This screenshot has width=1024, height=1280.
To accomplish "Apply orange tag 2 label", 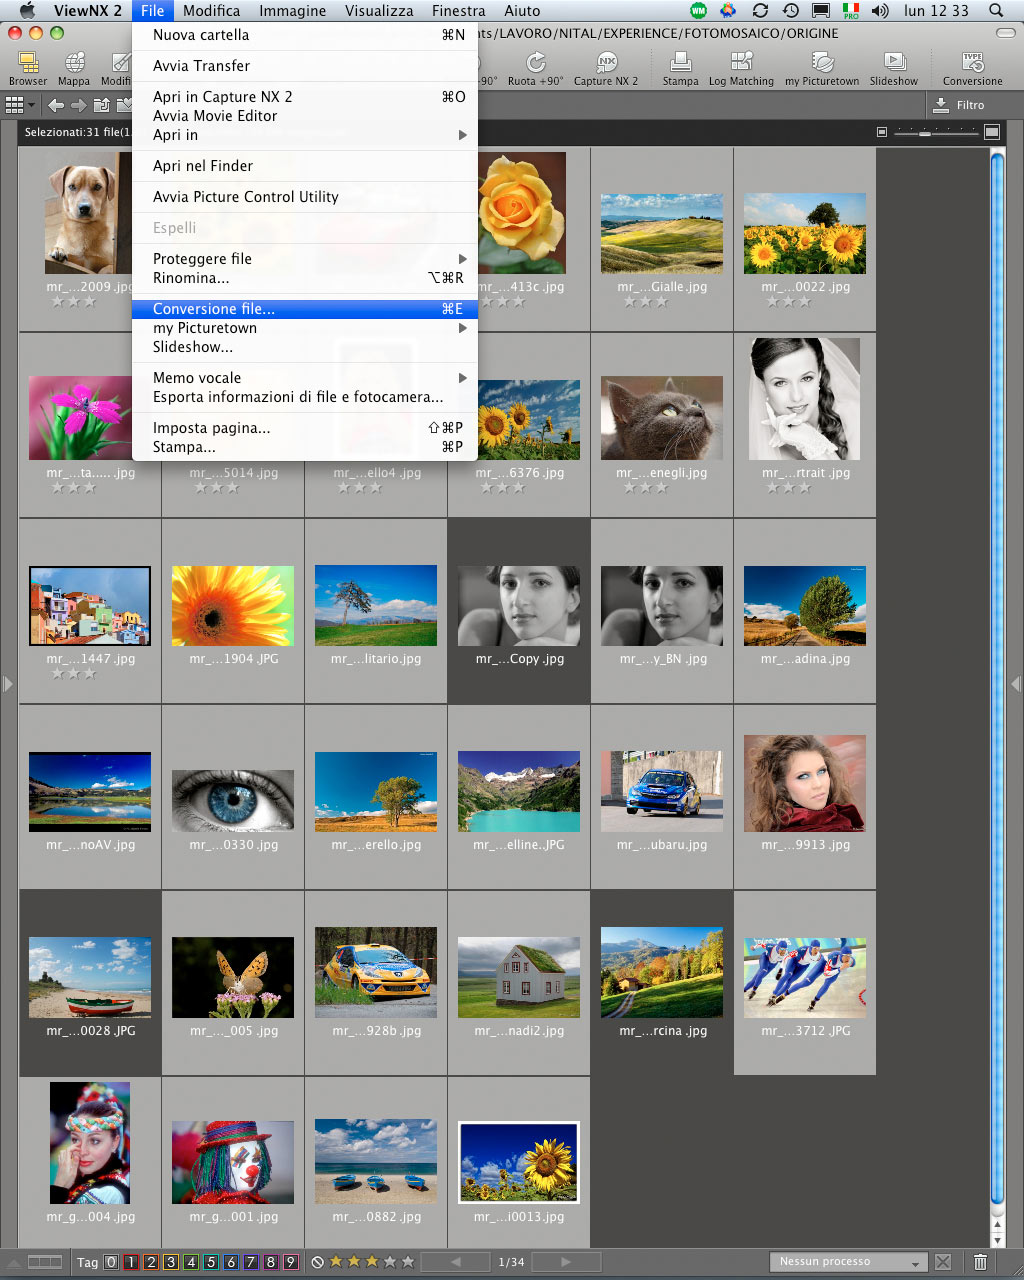I will [151, 1262].
